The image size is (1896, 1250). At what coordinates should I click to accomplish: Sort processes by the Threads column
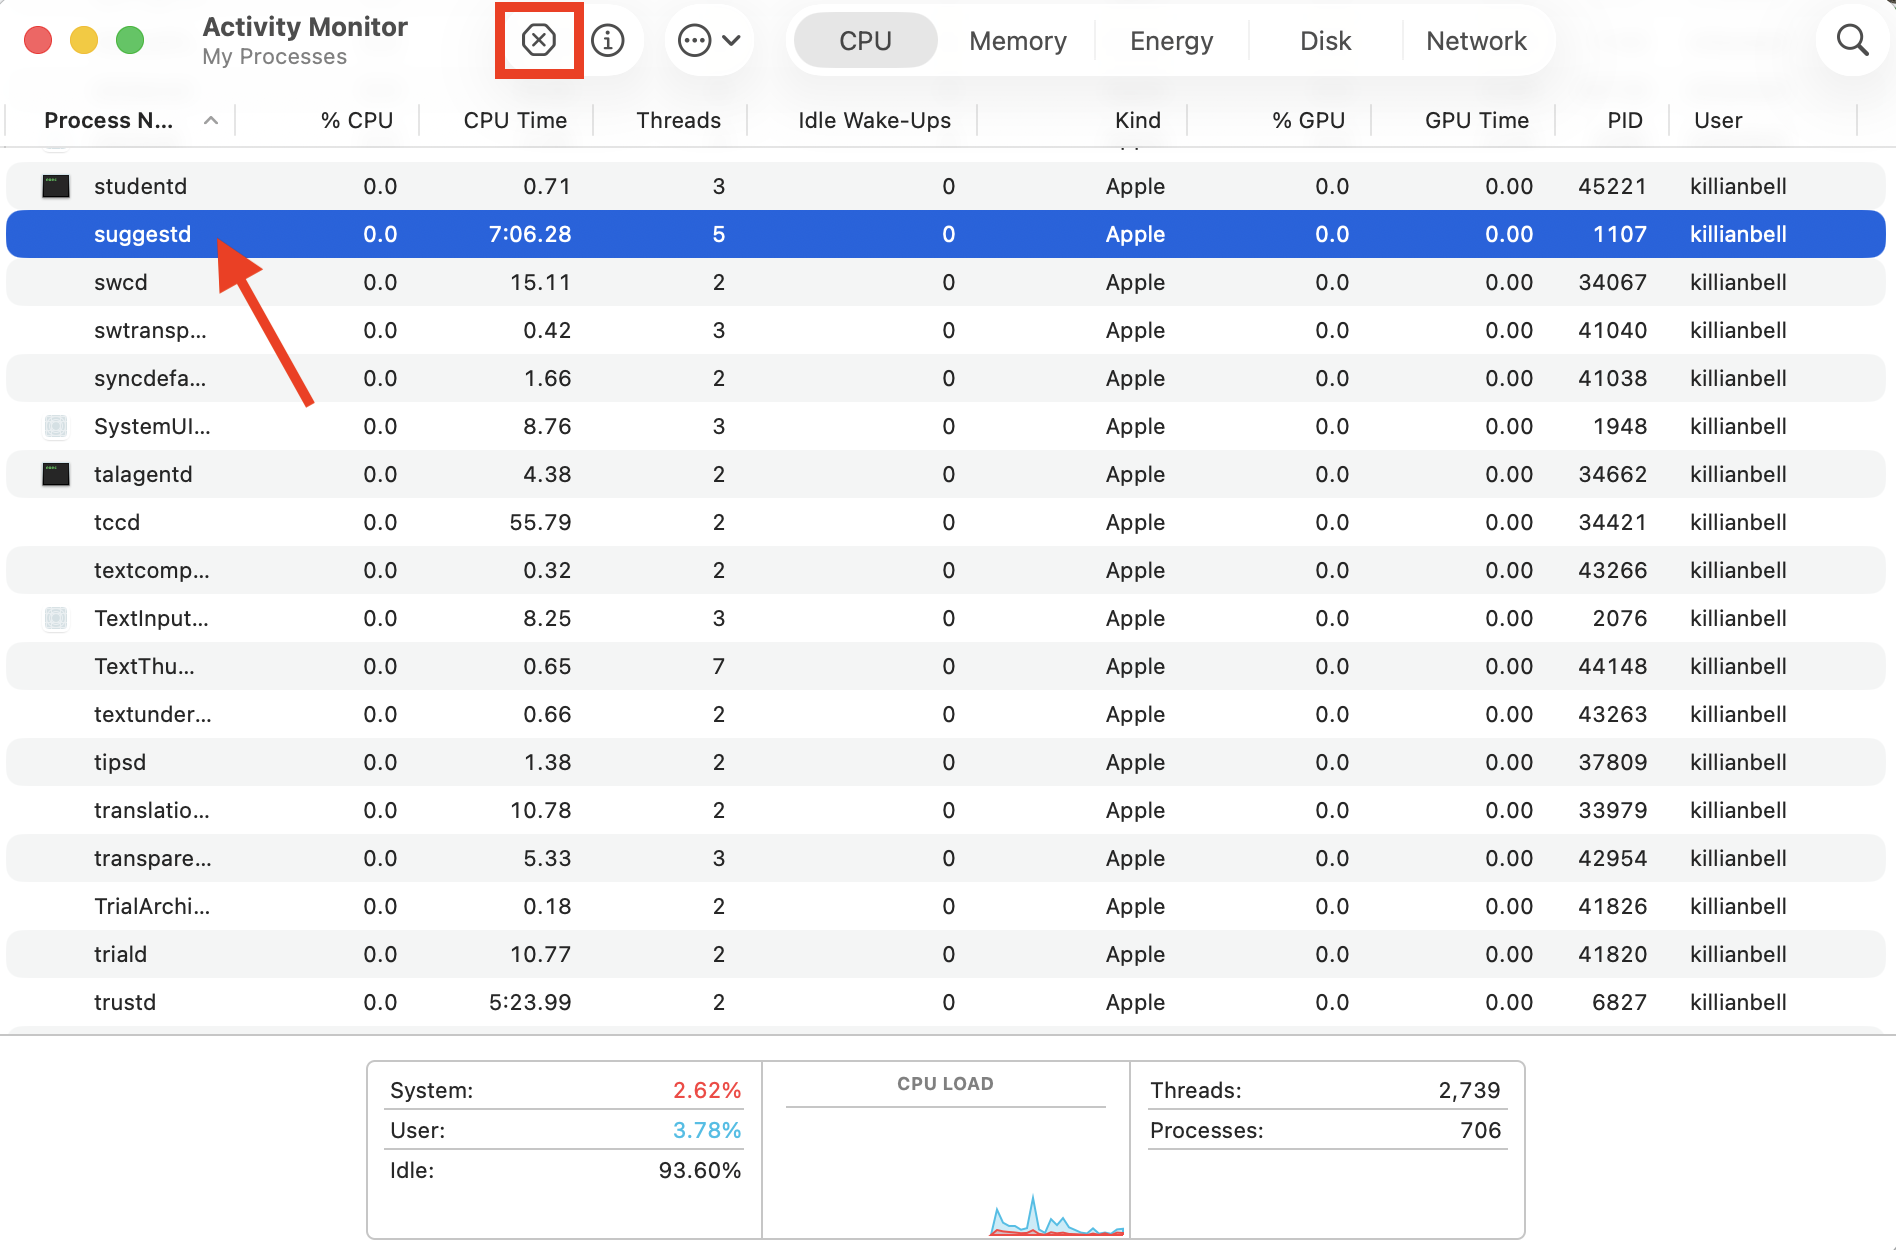click(679, 120)
